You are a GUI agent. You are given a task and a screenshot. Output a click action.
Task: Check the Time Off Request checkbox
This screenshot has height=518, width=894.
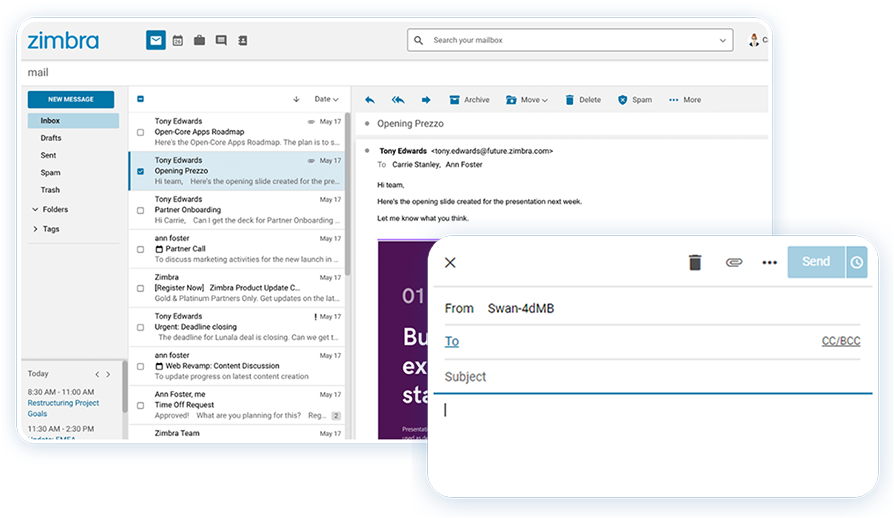pos(140,405)
